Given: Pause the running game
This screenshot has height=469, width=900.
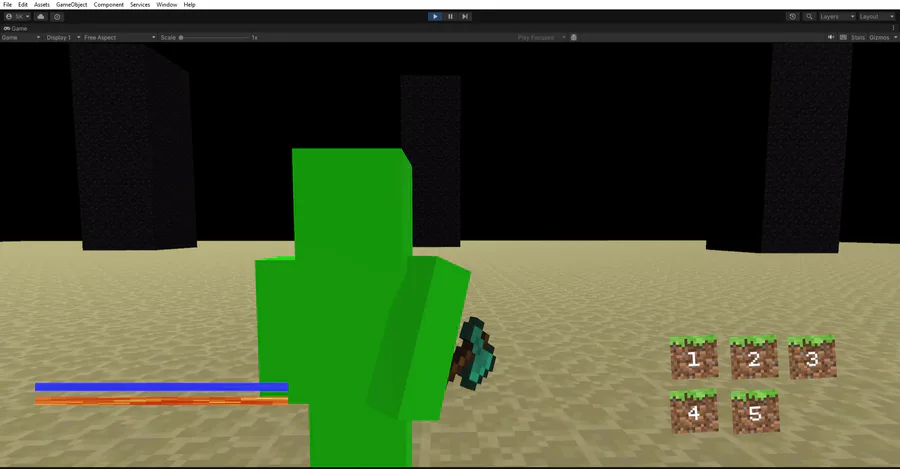Looking at the screenshot, I should pos(451,17).
